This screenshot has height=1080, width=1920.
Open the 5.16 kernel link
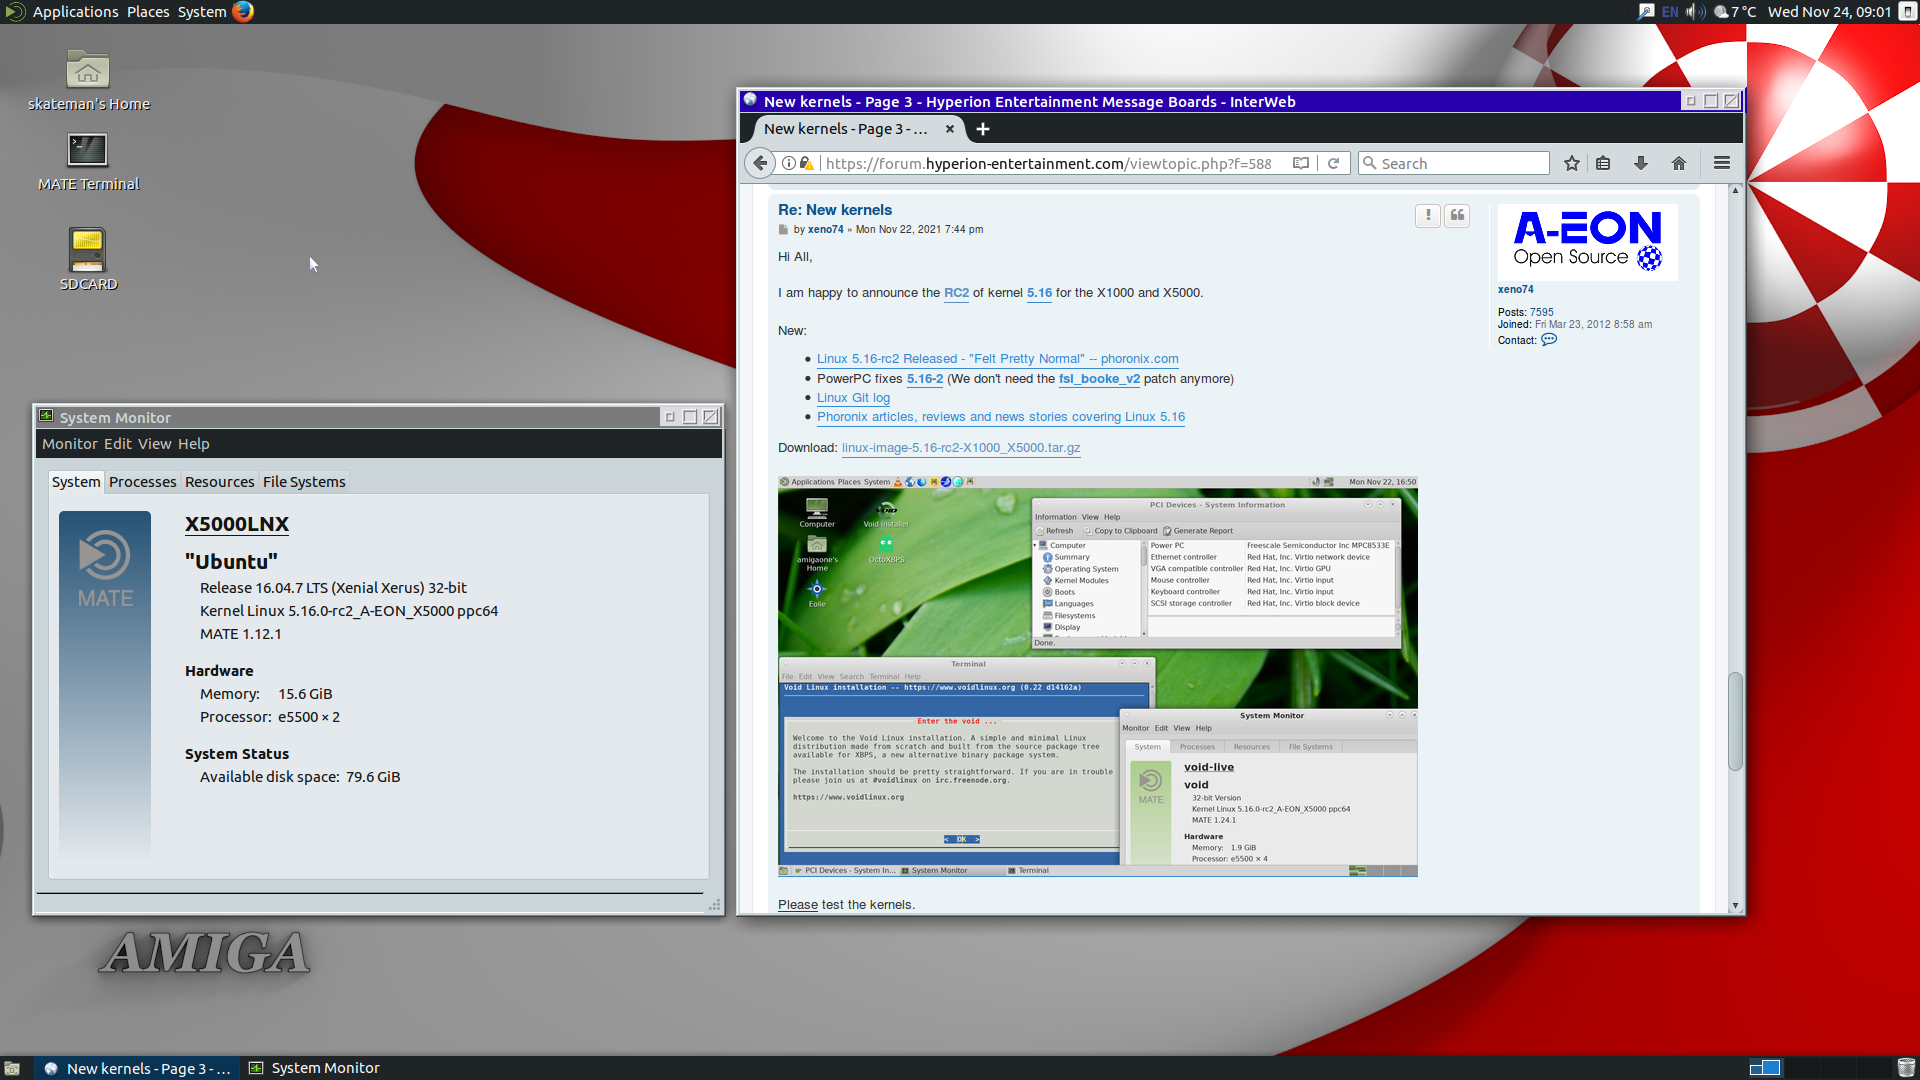[x=1040, y=293]
